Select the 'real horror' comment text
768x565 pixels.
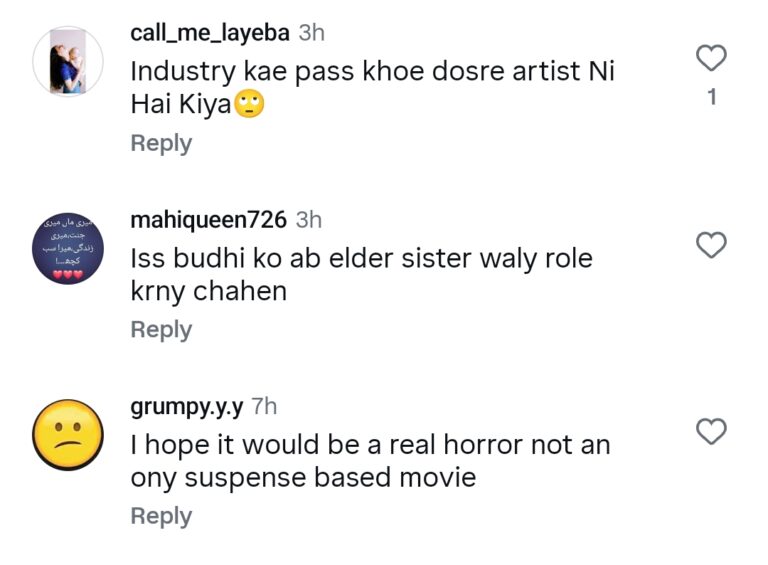click(370, 461)
